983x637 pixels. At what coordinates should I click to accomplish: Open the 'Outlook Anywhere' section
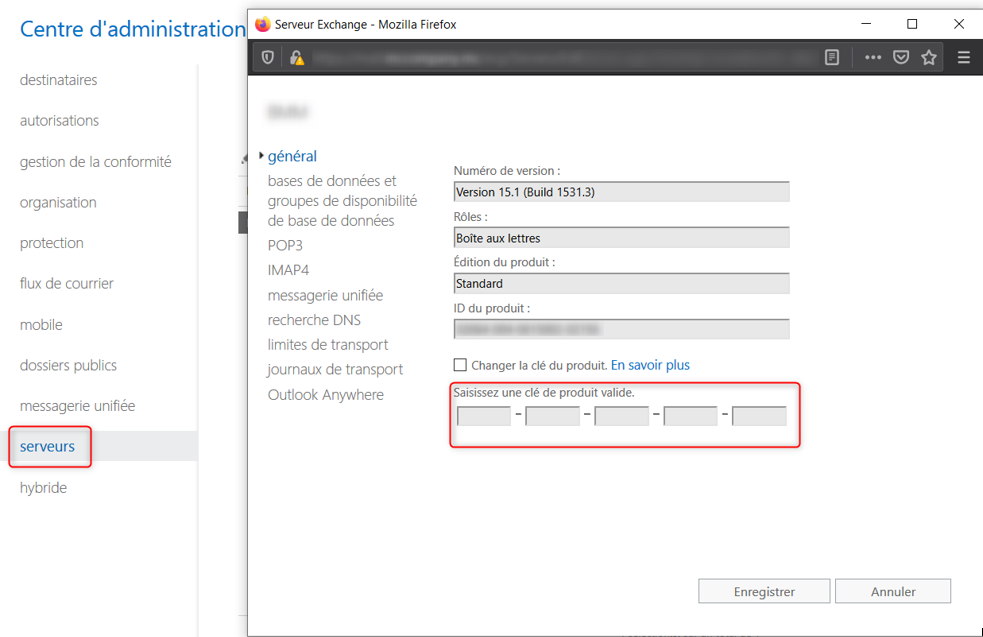click(326, 394)
